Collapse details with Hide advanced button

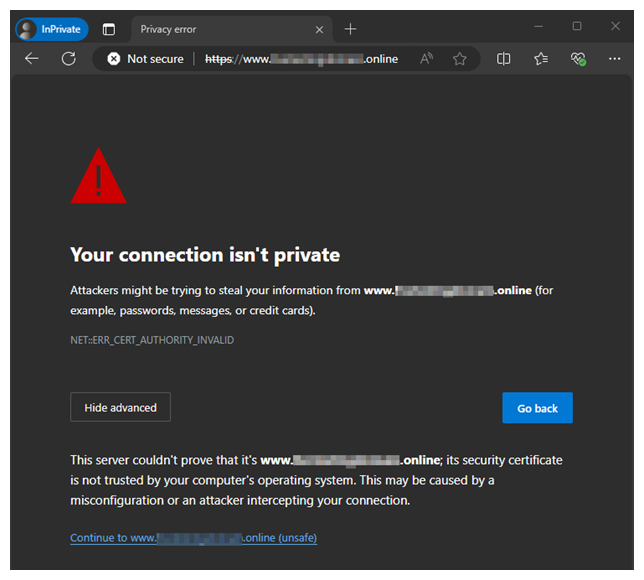pyautogui.click(x=120, y=407)
